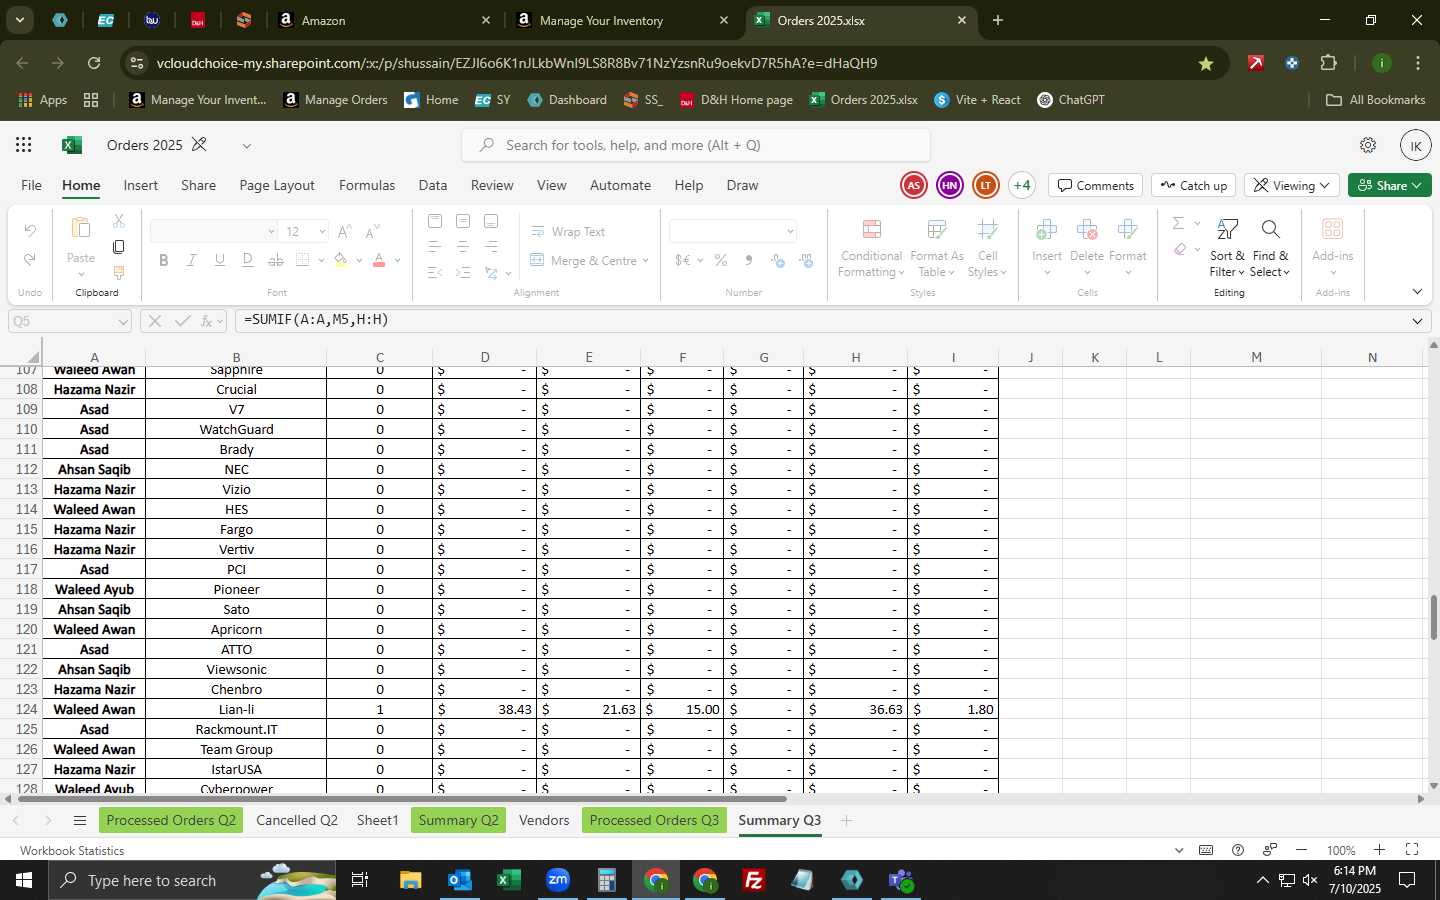Click the search for tools box
This screenshot has height=900, width=1440.
point(696,145)
